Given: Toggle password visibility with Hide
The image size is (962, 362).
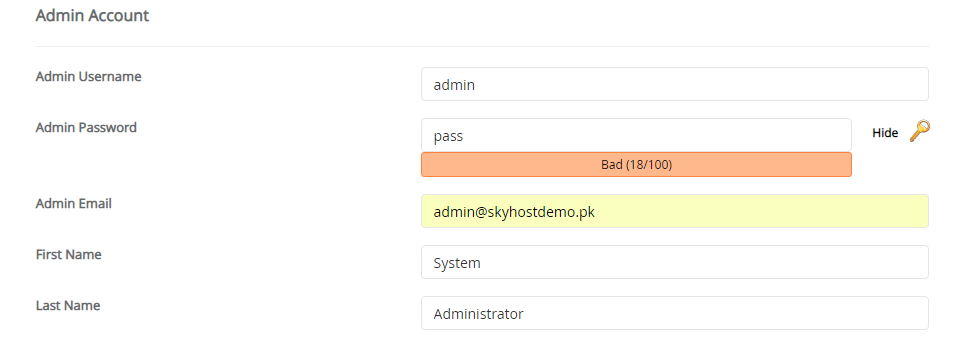Looking at the screenshot, I should pos(885,133).
